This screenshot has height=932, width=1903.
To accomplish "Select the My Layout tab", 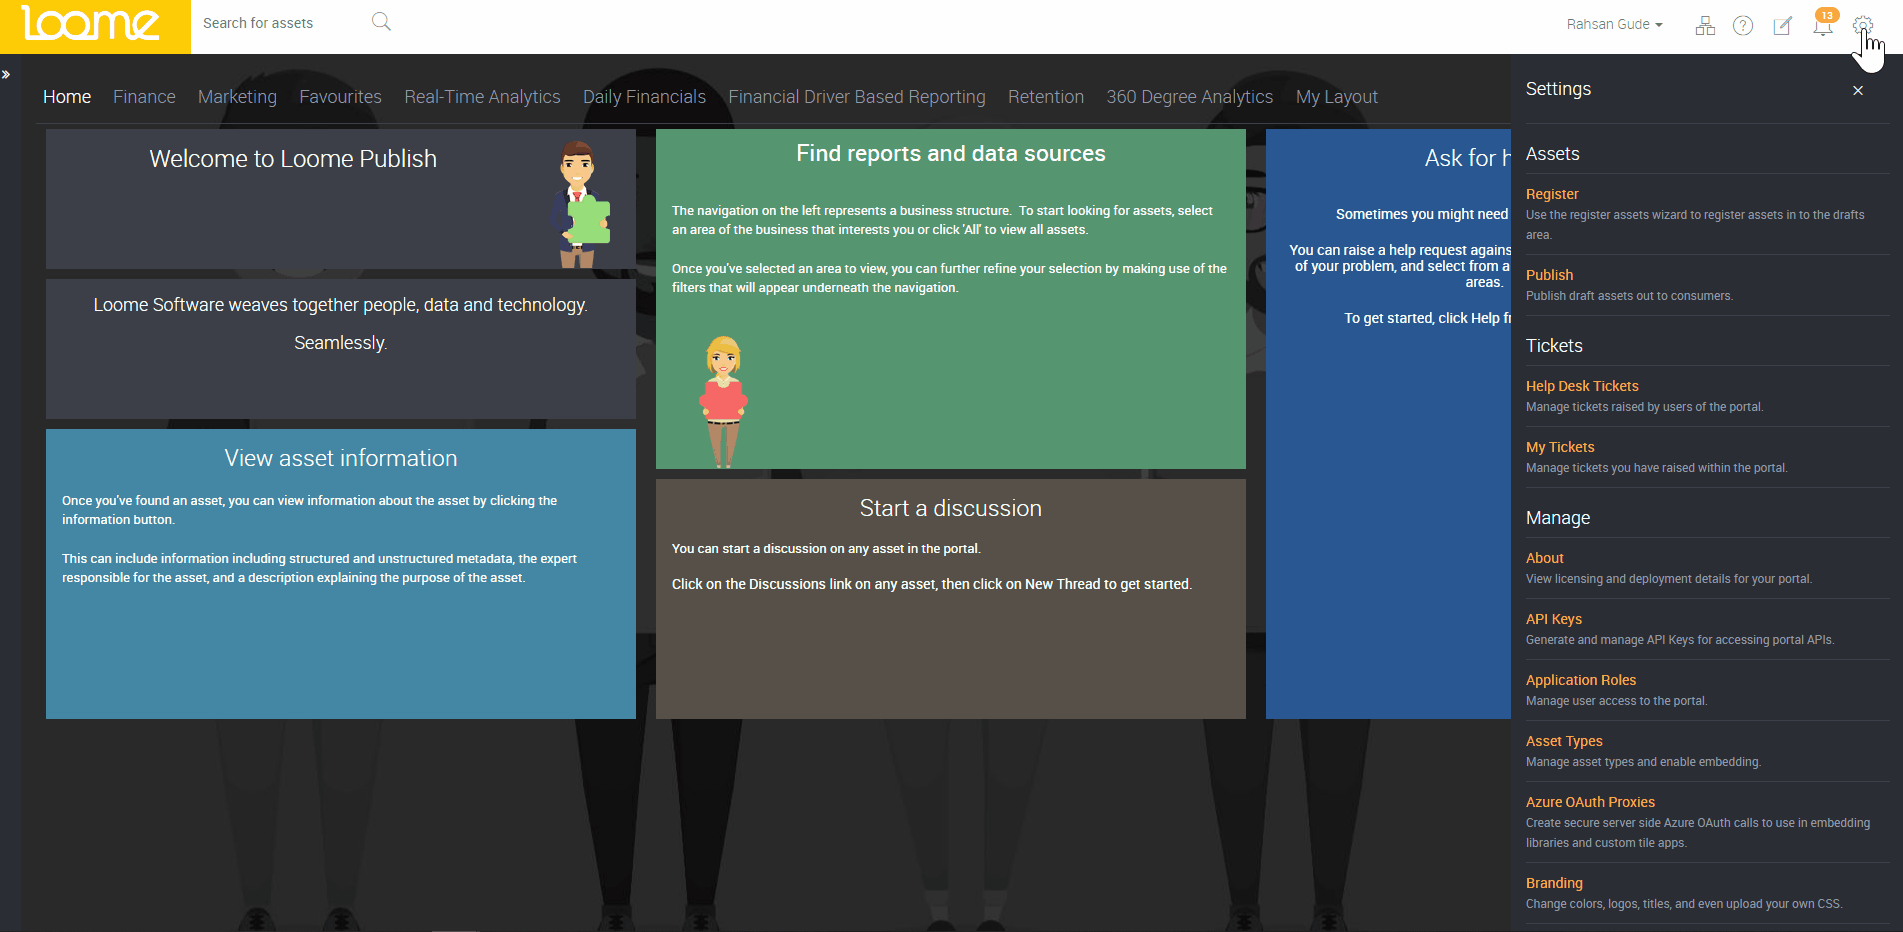I will point(1337,97).
